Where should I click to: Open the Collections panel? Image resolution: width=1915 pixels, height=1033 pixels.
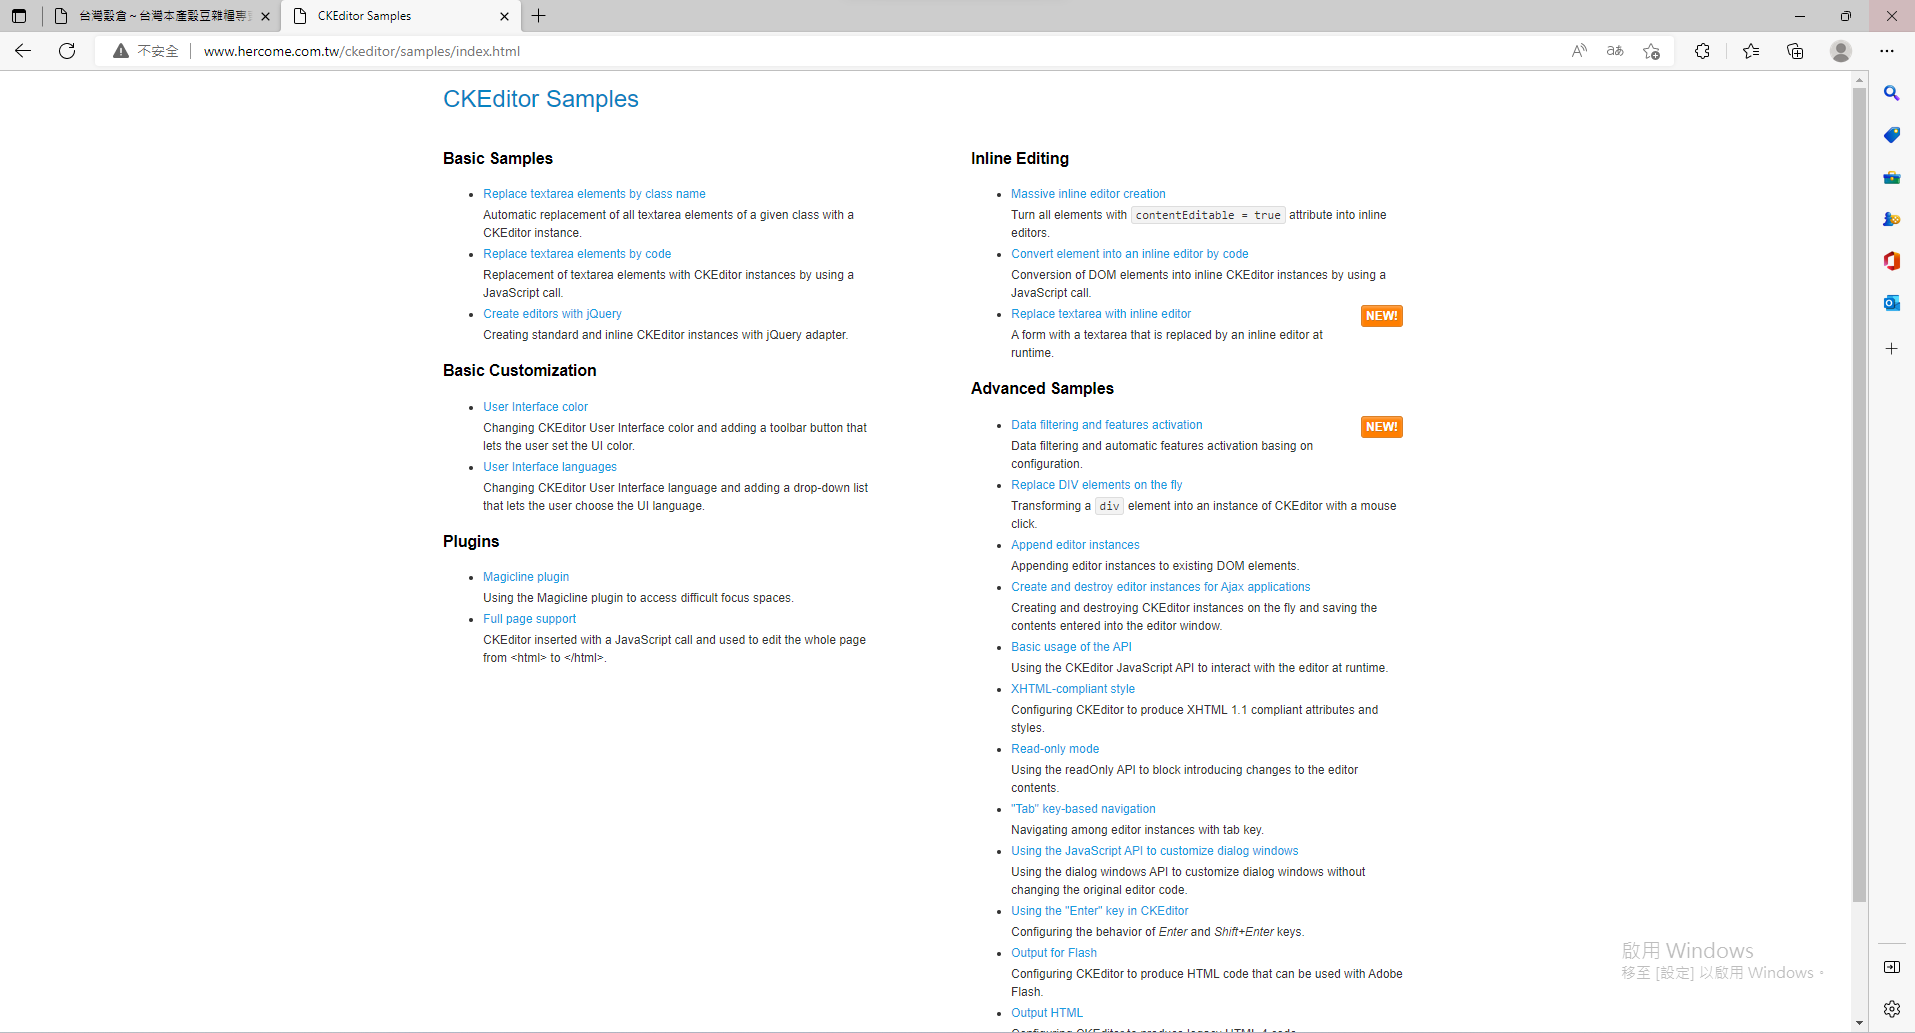click(x=1795, y=51)
